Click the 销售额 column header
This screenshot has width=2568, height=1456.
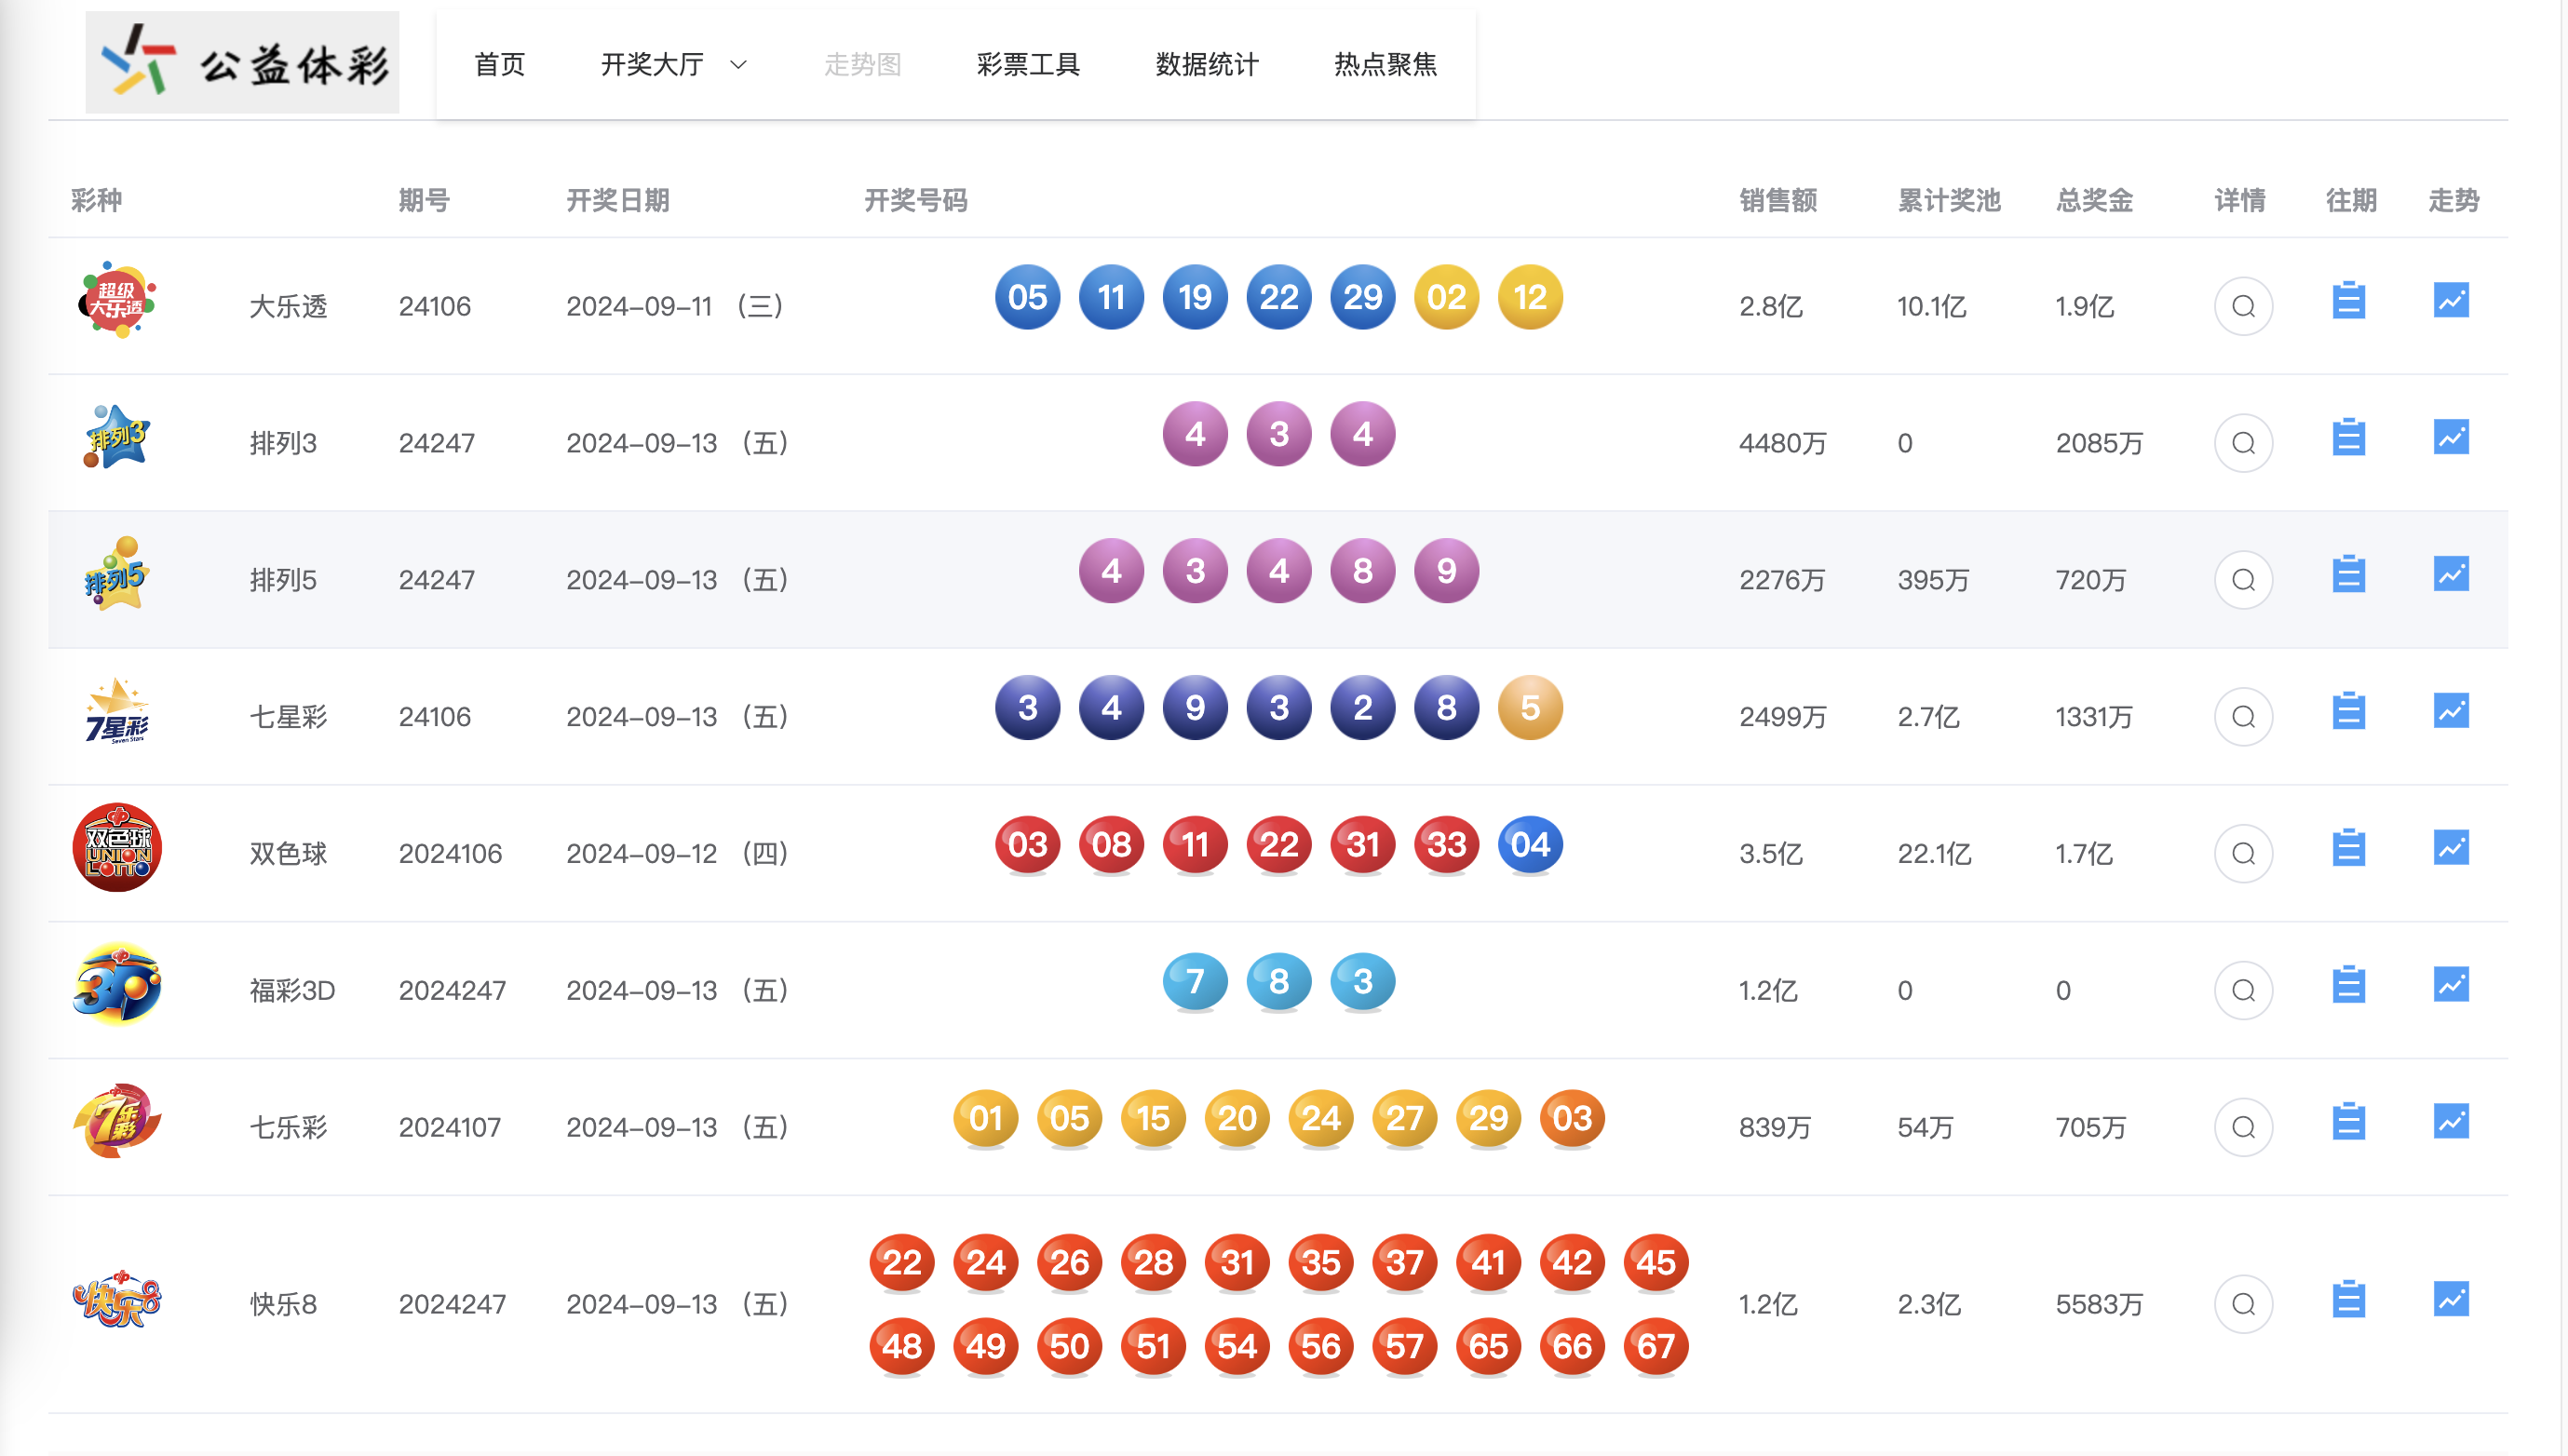click(x=1778, y=201)
